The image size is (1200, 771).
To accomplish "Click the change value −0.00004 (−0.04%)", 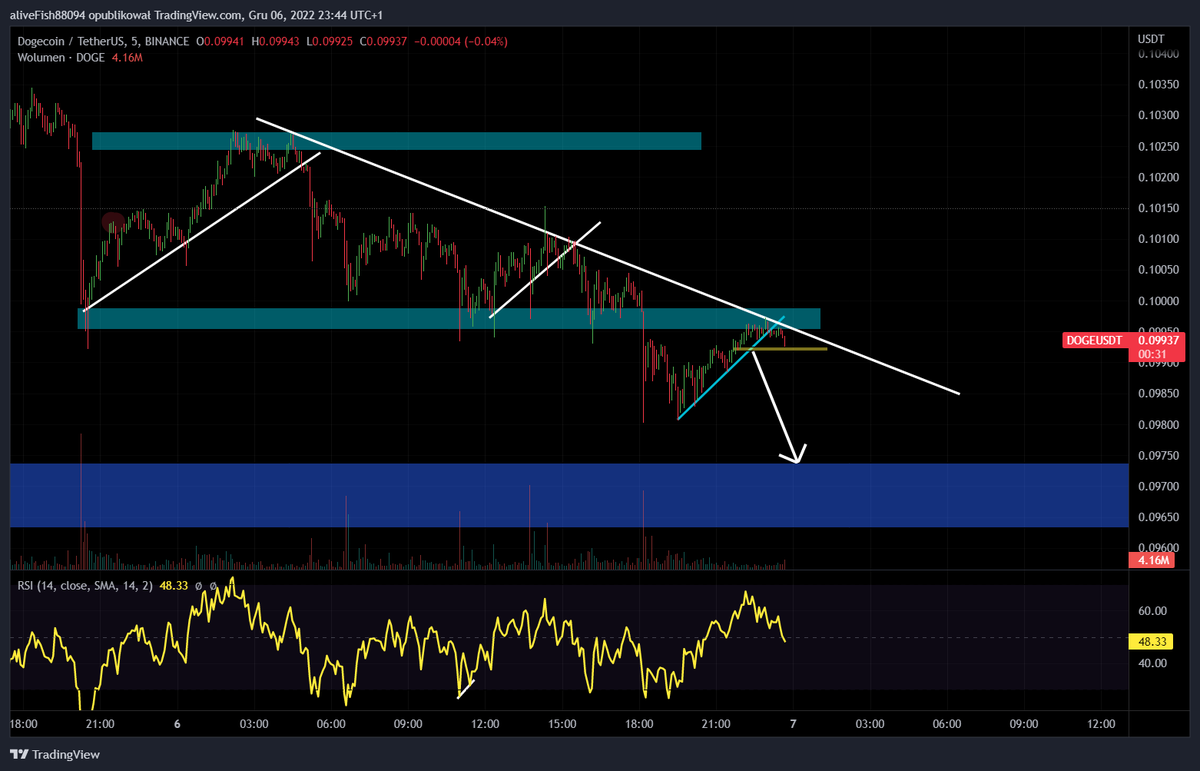I will click(462, 41).
